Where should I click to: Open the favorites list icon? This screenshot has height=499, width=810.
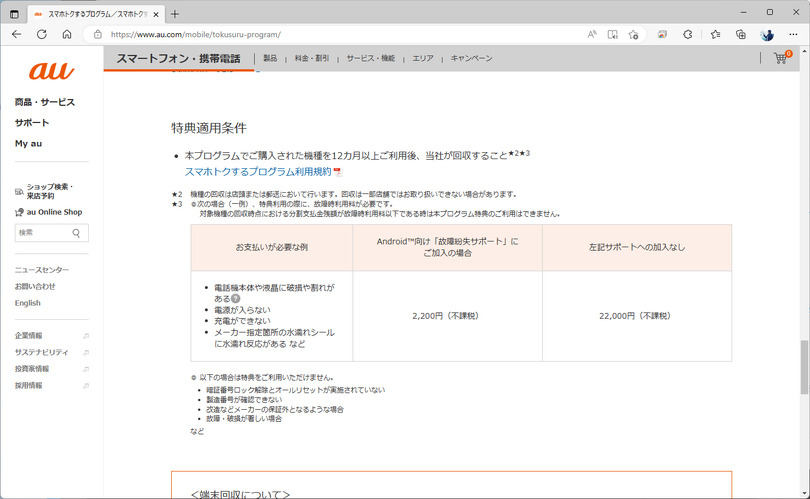pos(715,35)
